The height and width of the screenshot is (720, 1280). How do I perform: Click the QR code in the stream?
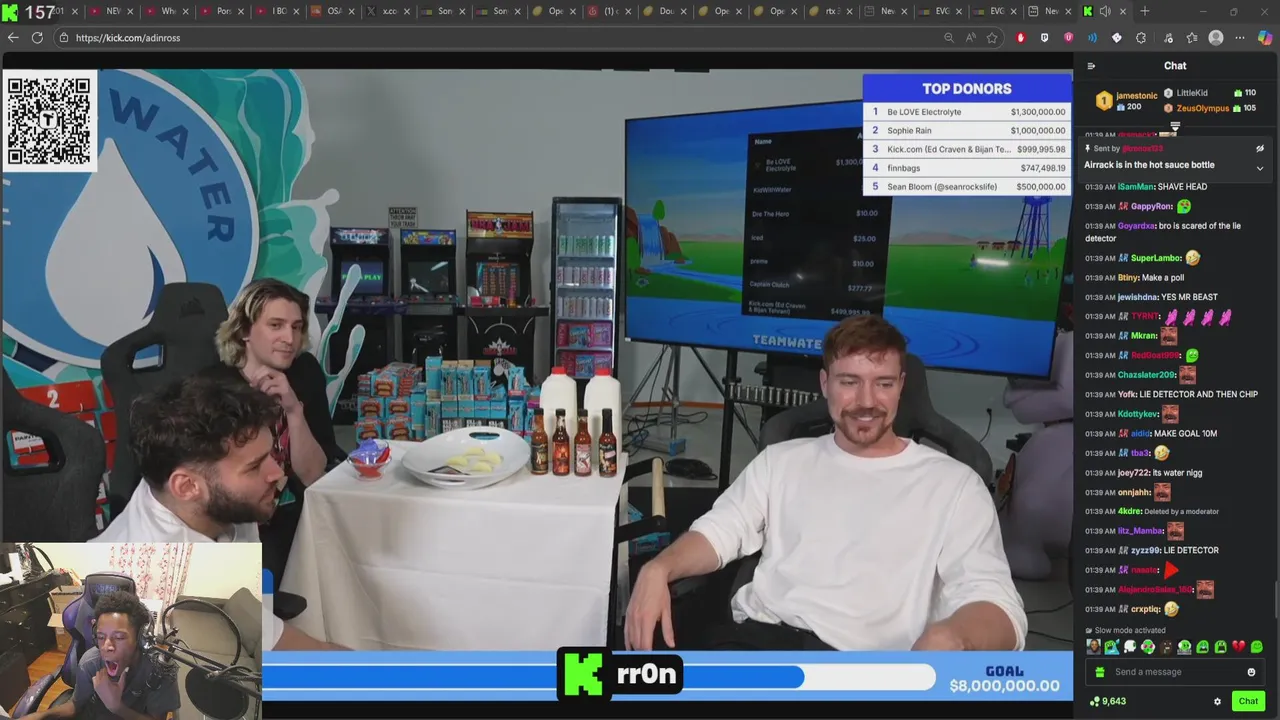click(49, 121)
